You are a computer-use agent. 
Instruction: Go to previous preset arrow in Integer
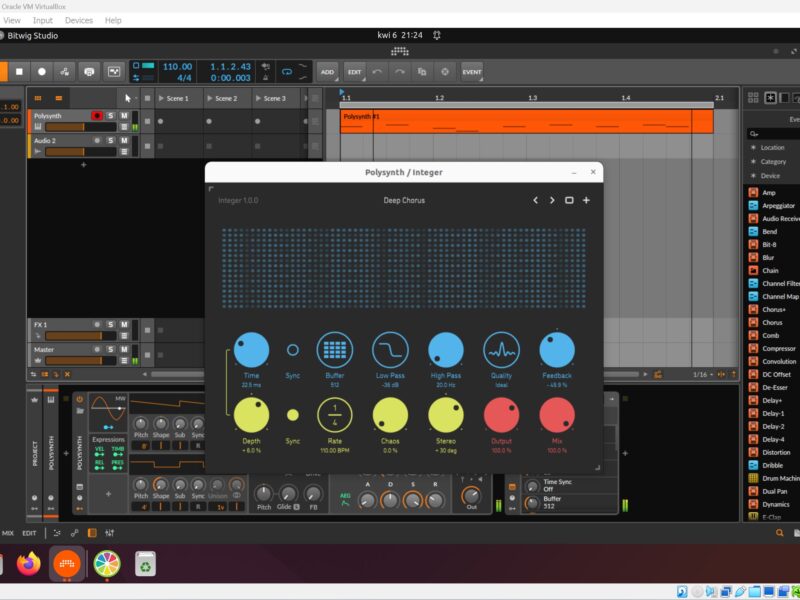[x=535, y=200]
